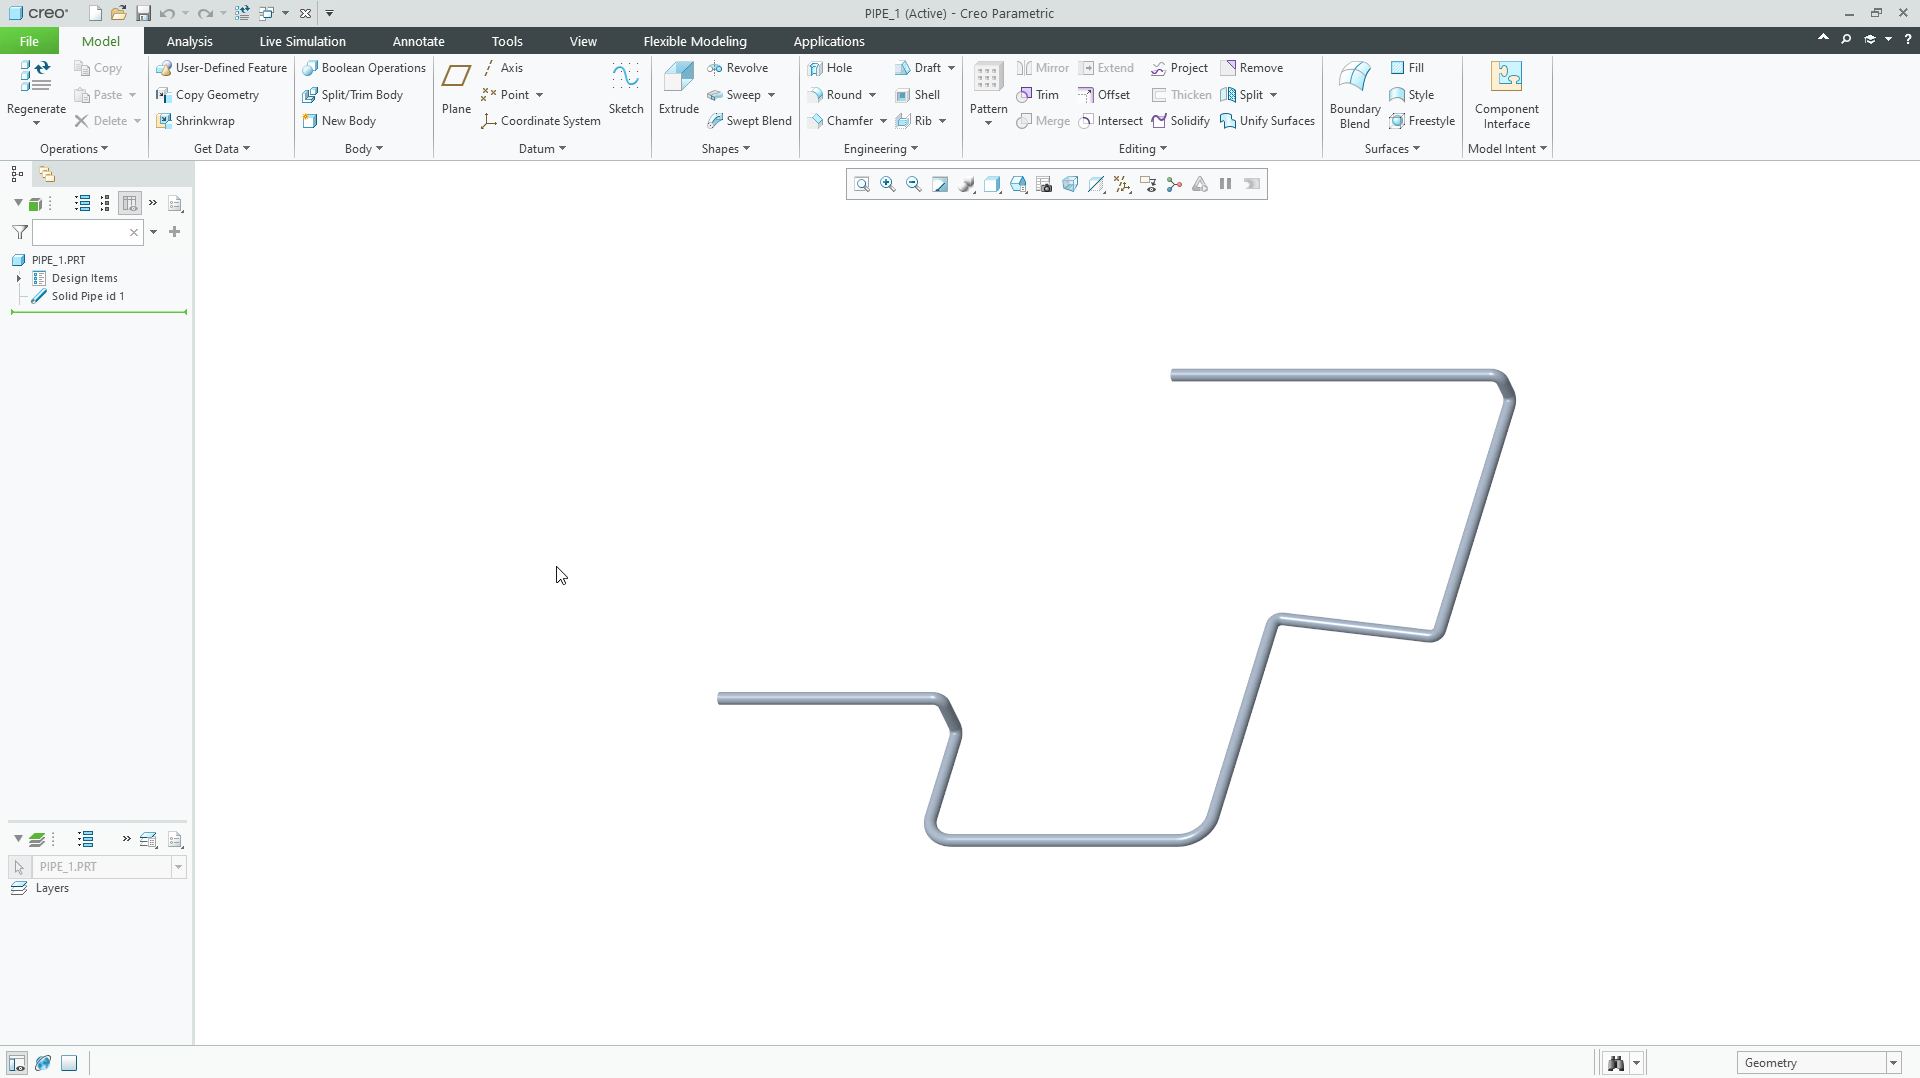Click the Repaint icon in graphics toolbar
The width and height of the screenshot is (1920, 1078).
940,184
